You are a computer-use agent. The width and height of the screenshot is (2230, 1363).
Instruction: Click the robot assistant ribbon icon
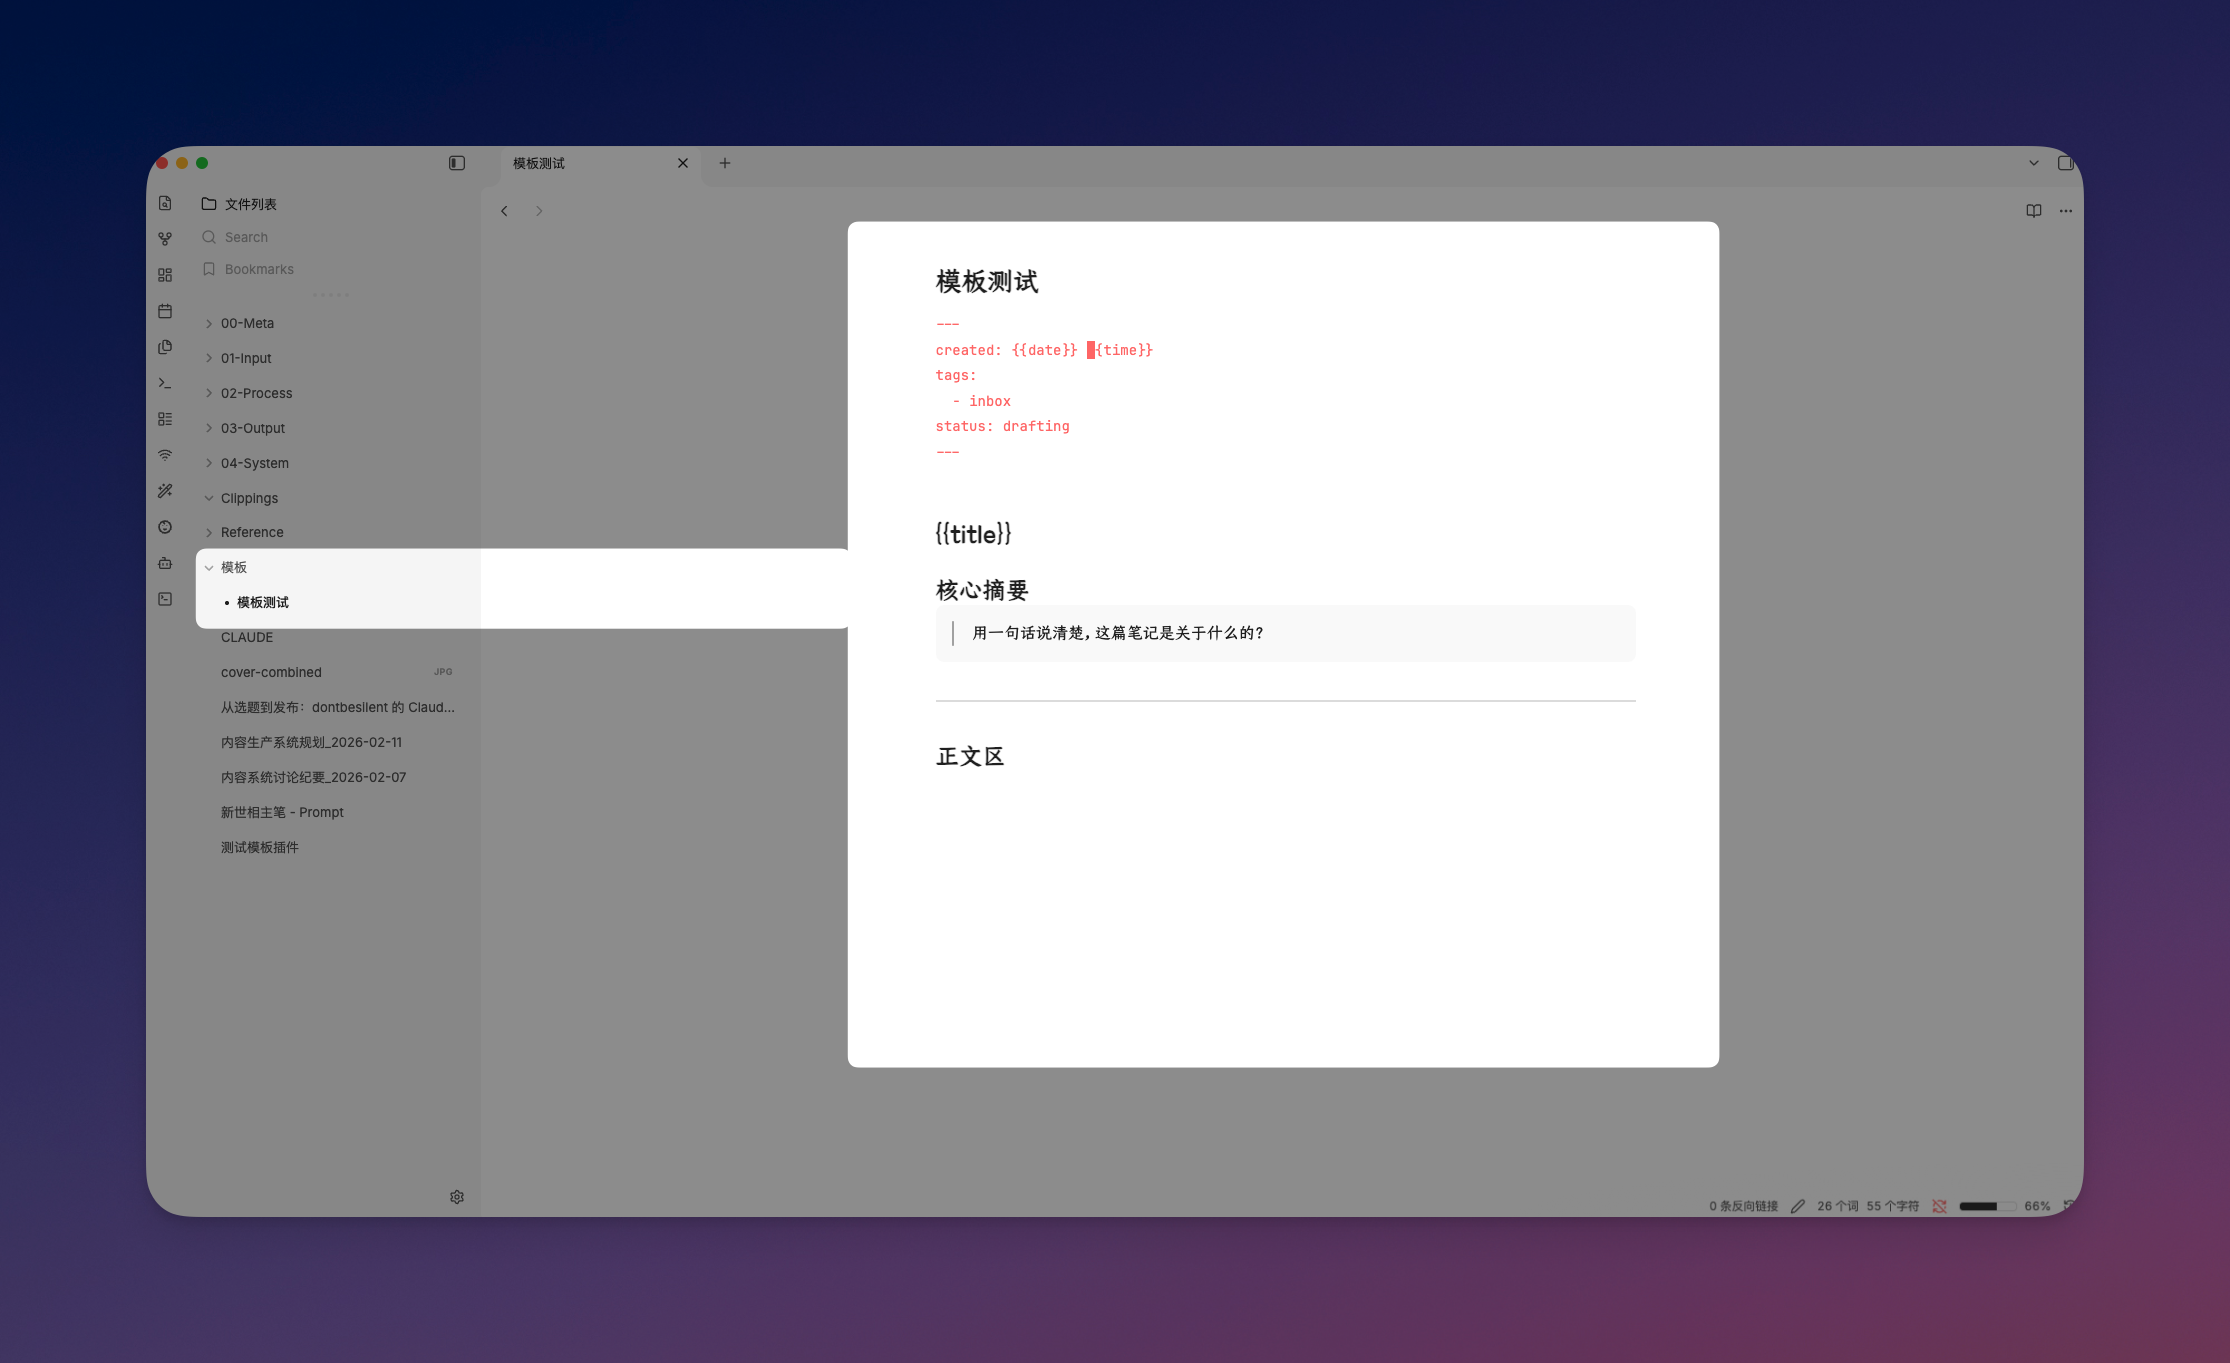165,563
